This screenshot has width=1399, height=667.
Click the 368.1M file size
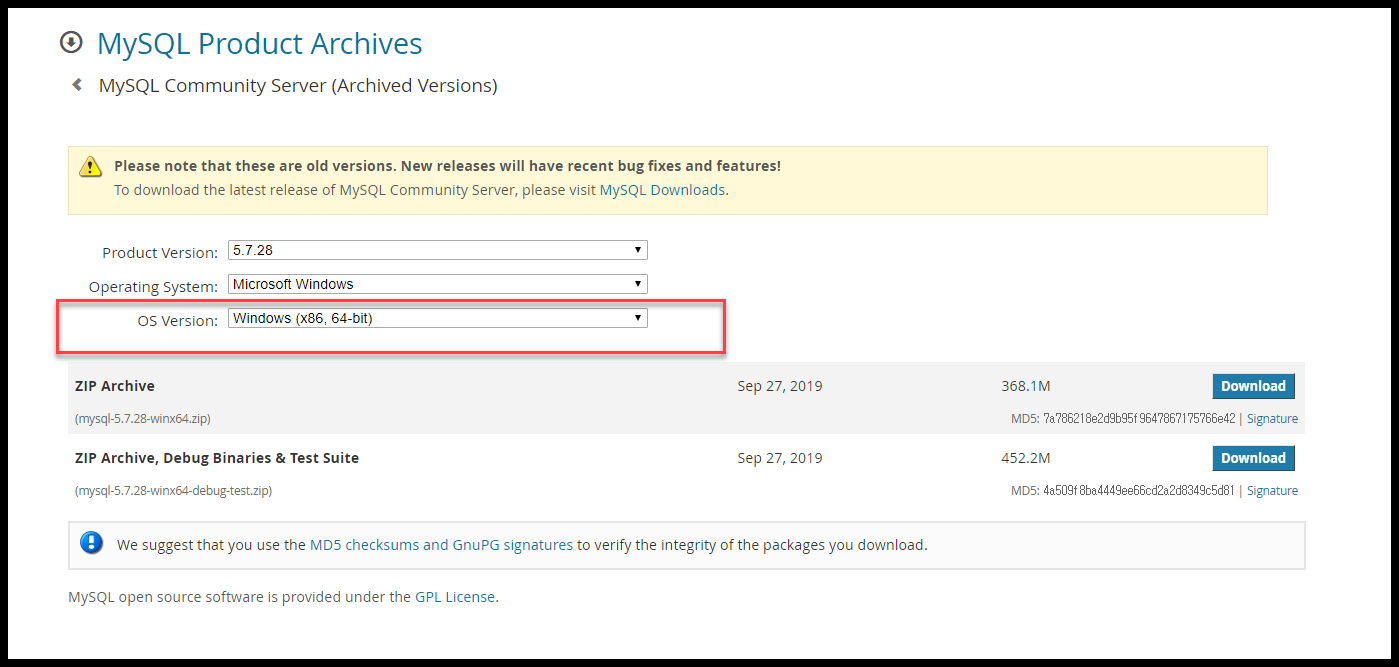coord(1025,386)
